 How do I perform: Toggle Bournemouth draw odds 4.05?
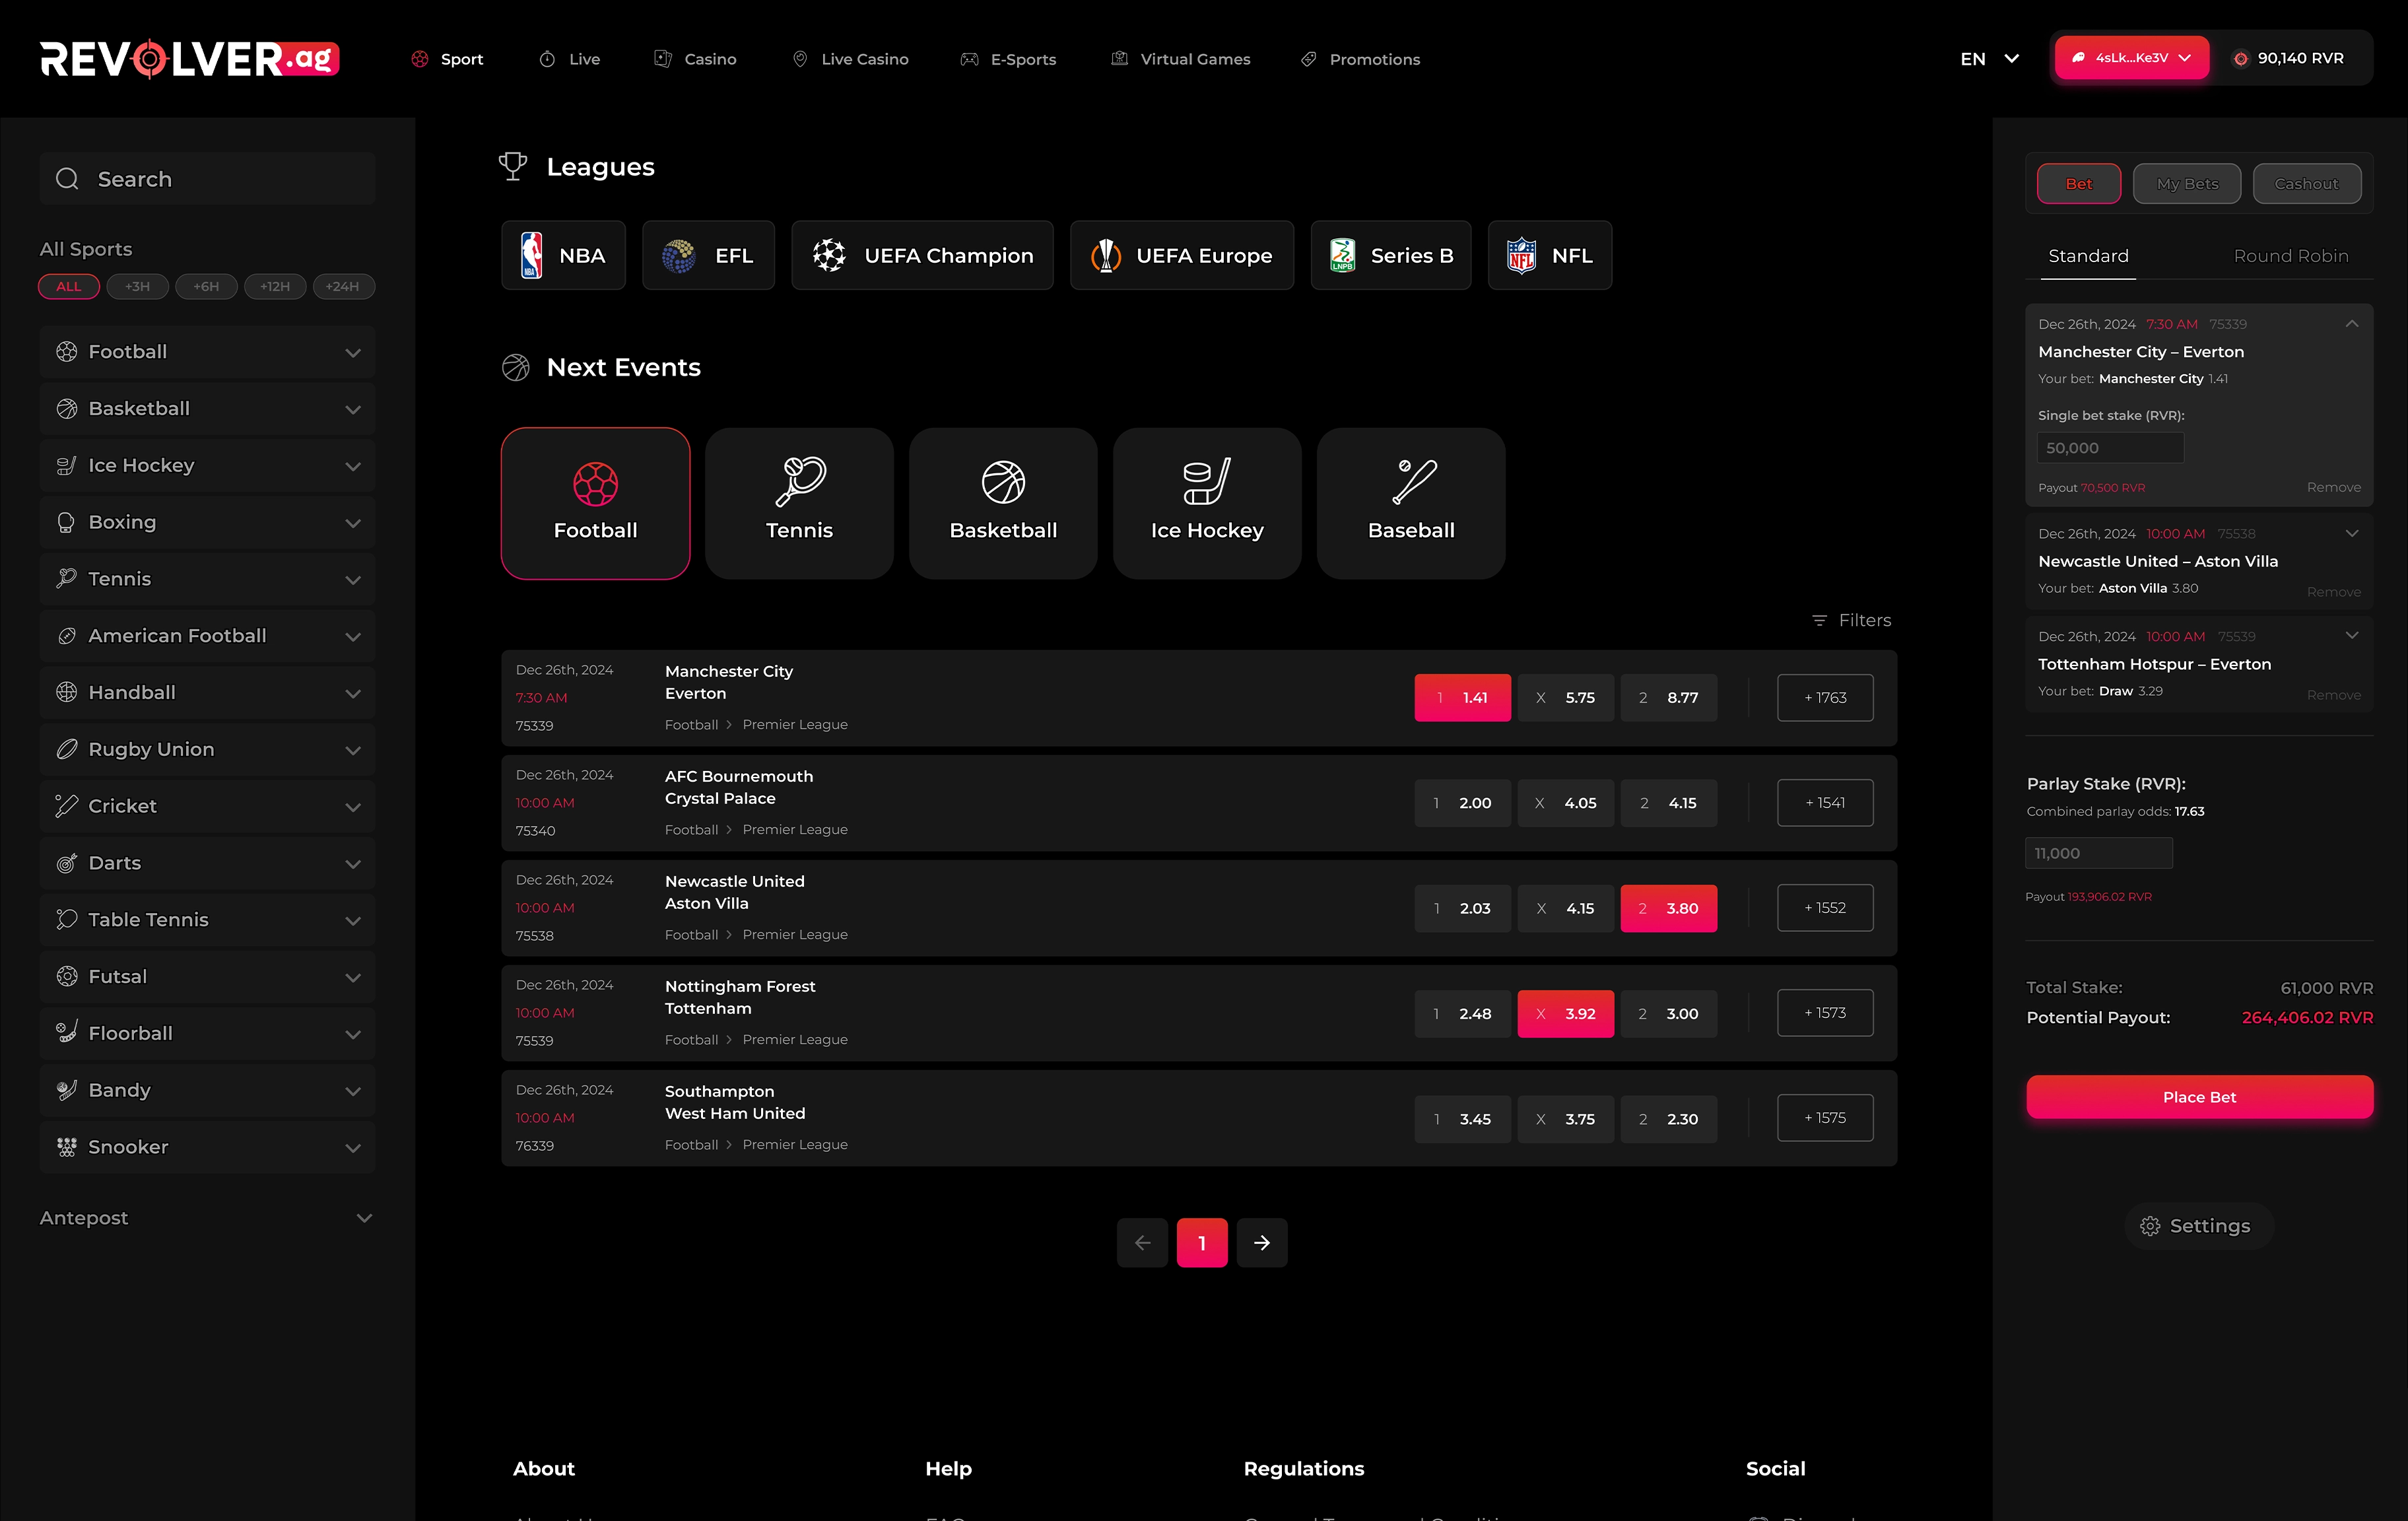click(1565, 803)
